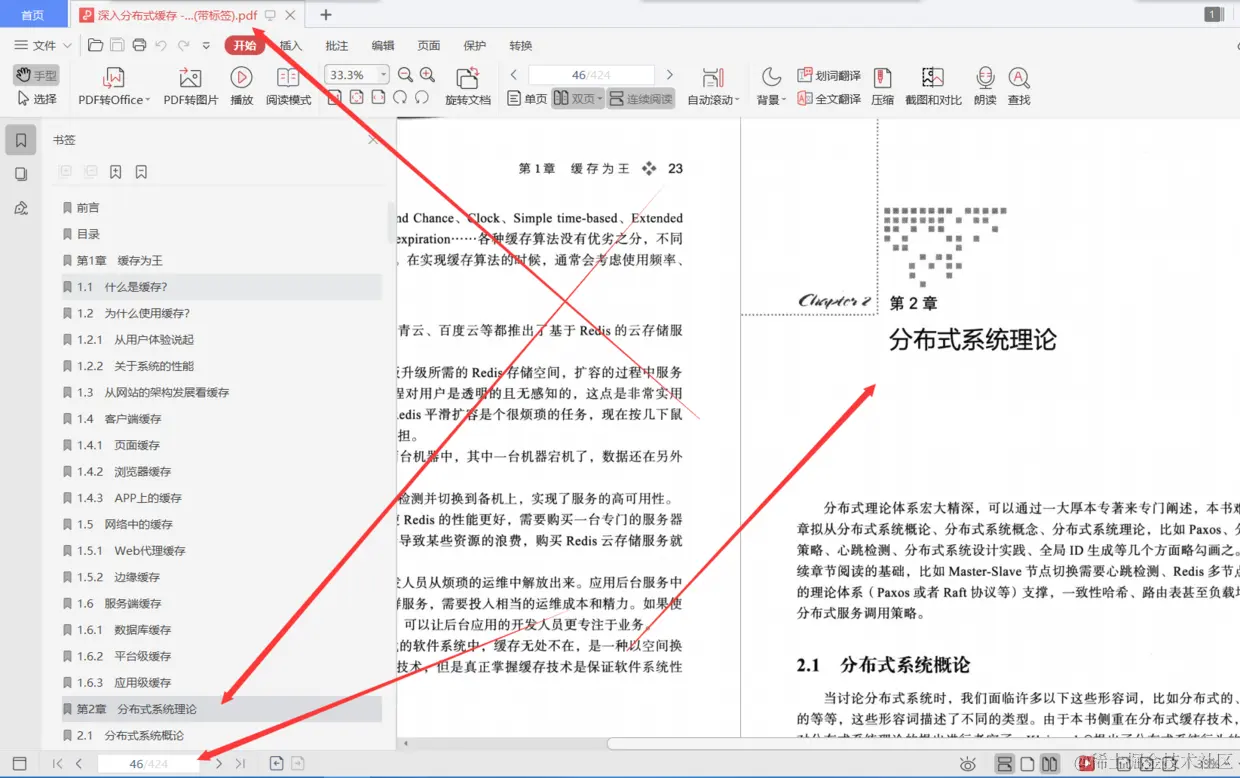The image size is (1240, 778).
Task: Click the 背景 background moon icon
Action: [771, 77]
